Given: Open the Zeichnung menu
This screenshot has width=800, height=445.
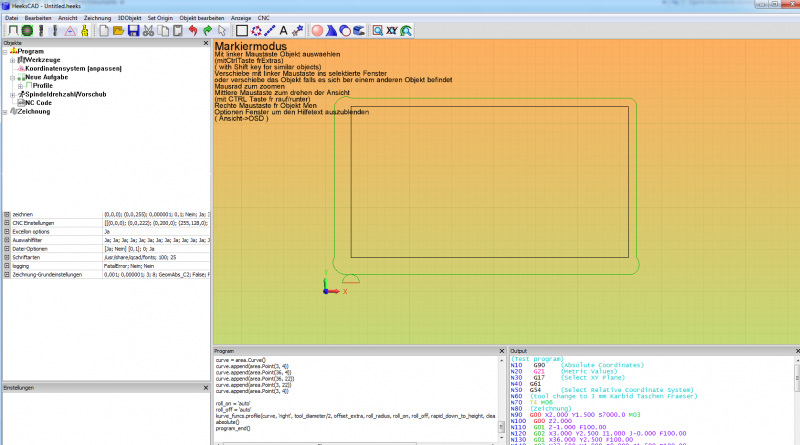Looking at the screenshot, I should [98, 18].
